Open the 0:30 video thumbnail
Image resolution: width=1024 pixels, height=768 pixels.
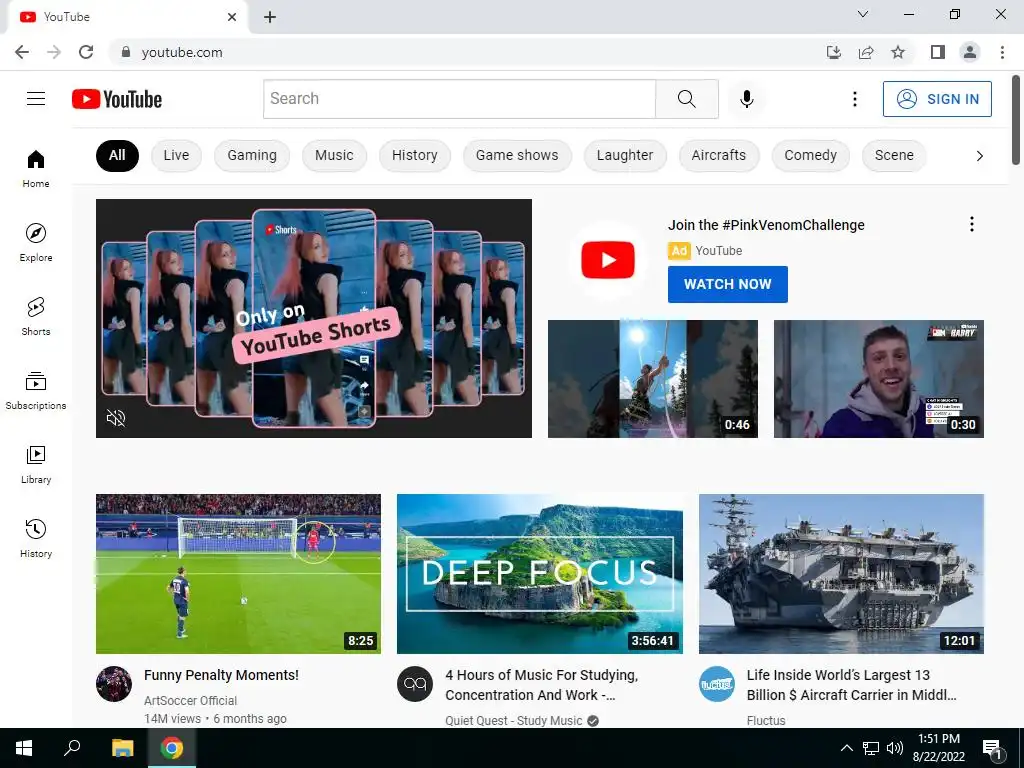point(878,379)
